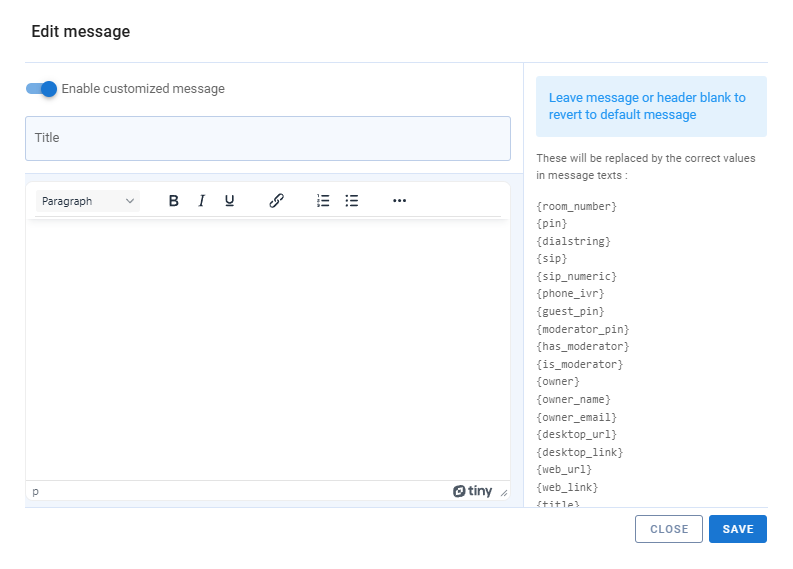Click the {owner_email} placeholder text
This screenshot has width=793, height=569.
click(577, 417)
